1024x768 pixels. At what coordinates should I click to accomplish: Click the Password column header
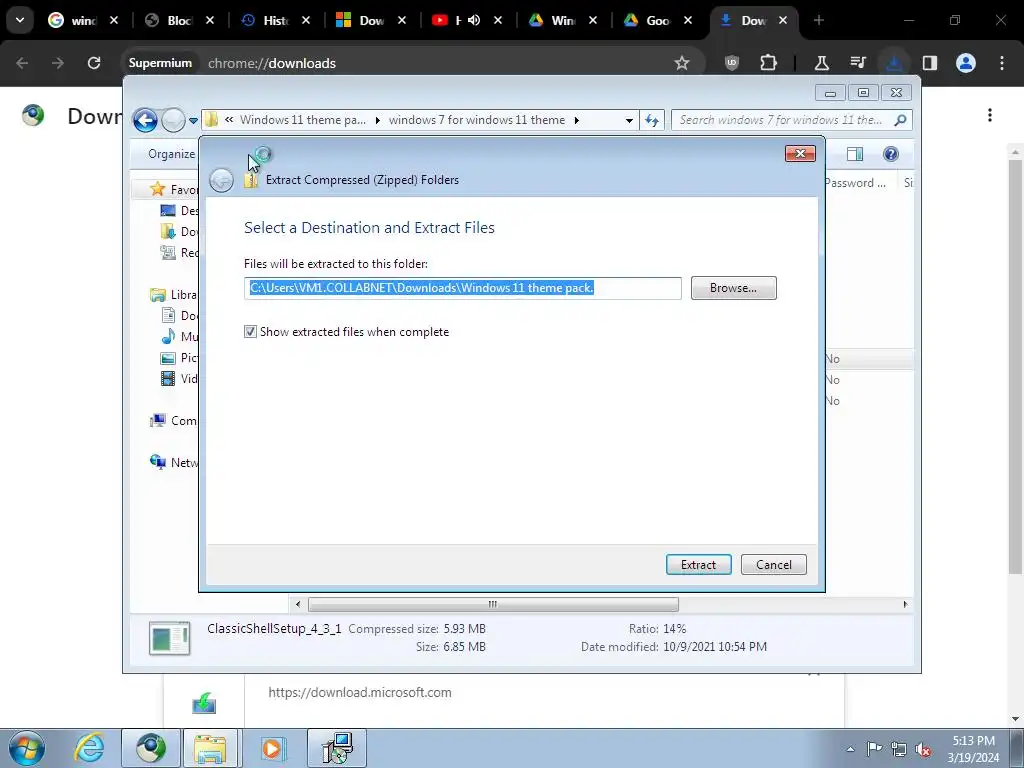coord(854,183)
